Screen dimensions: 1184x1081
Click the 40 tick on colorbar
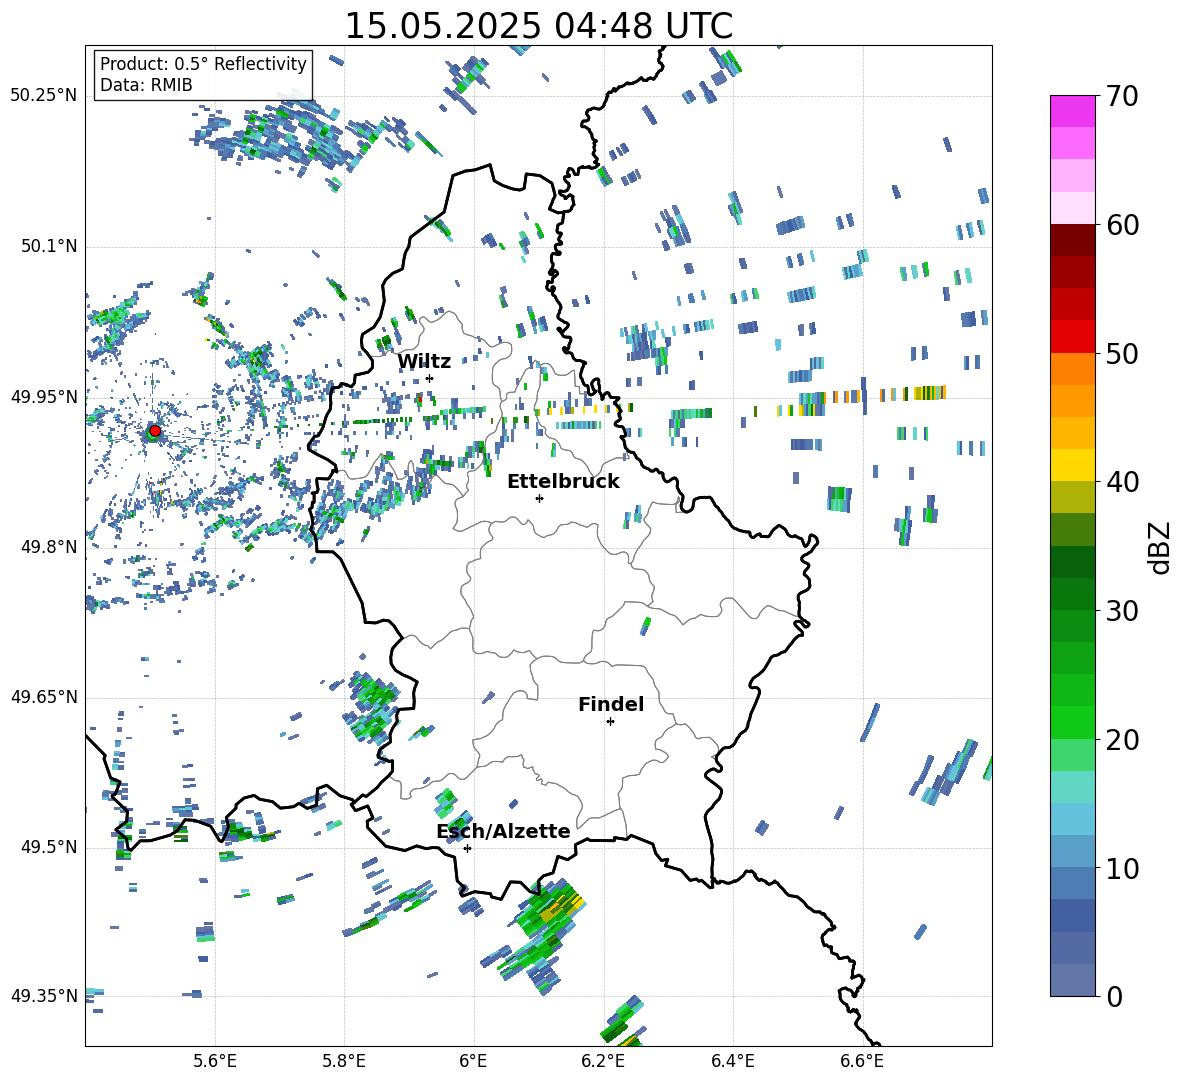[x=1121, y=482]
